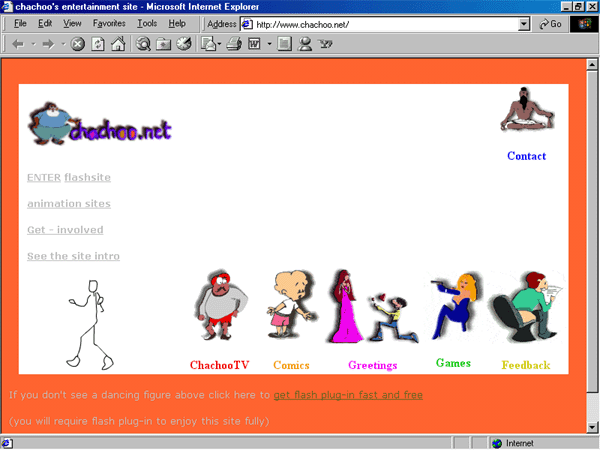
Task: Click the proposing couple Greetings cartoon
Action: point(373,306)
